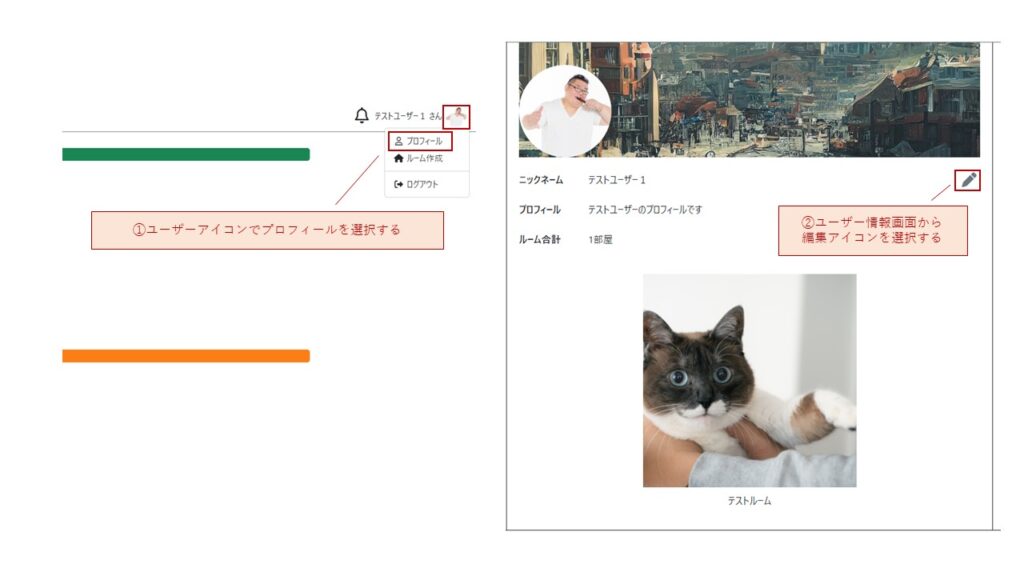Click the room total value 1部屋
The height and width of the screenshot is (576, 1024).
pos(600,240)
